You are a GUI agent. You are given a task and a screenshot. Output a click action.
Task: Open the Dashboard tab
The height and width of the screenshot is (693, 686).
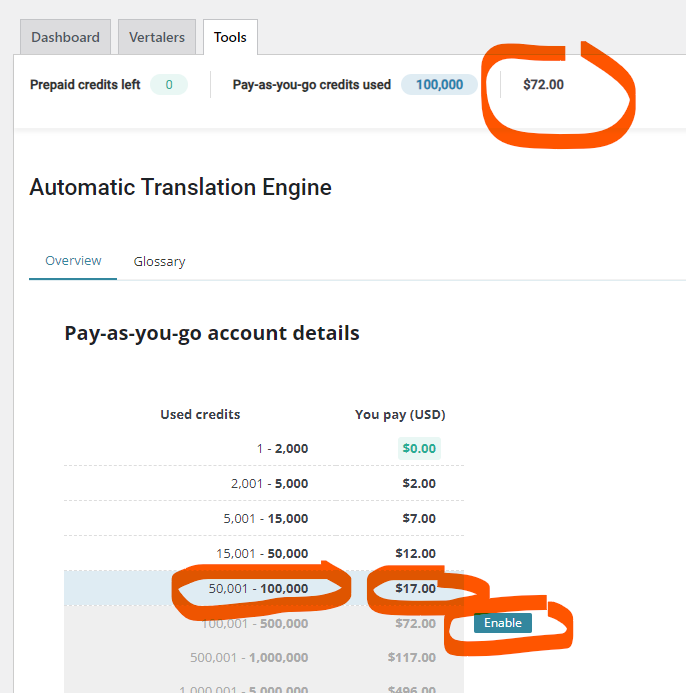65,37
